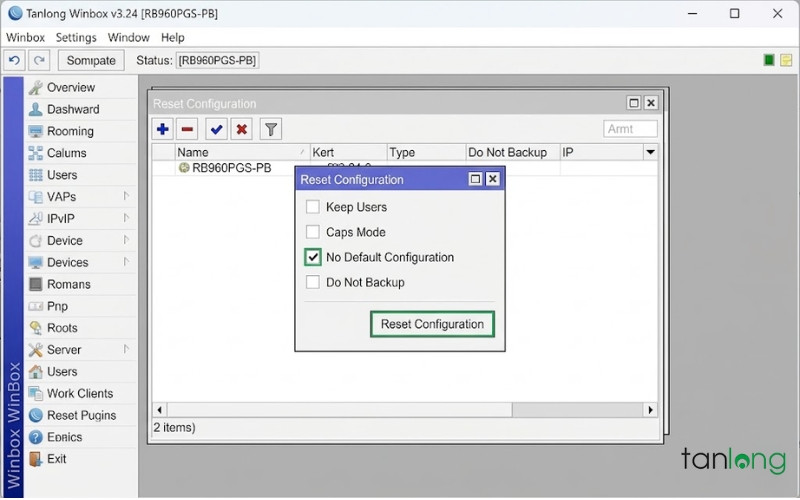
Task: Open the Settings menu
Action: [x=76, y=37]
